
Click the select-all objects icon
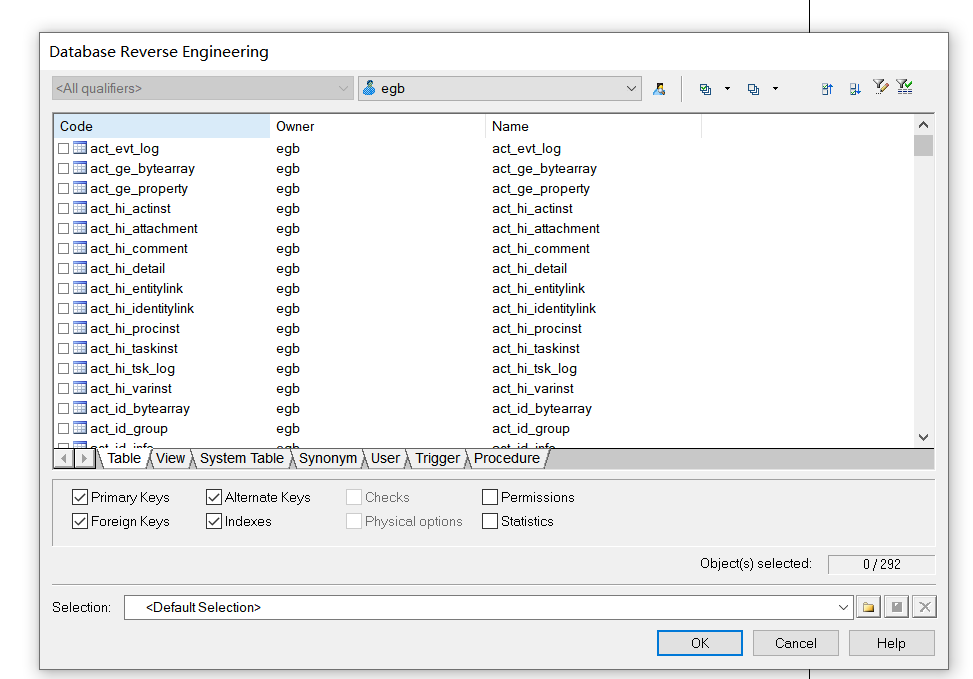coord(706,88)
